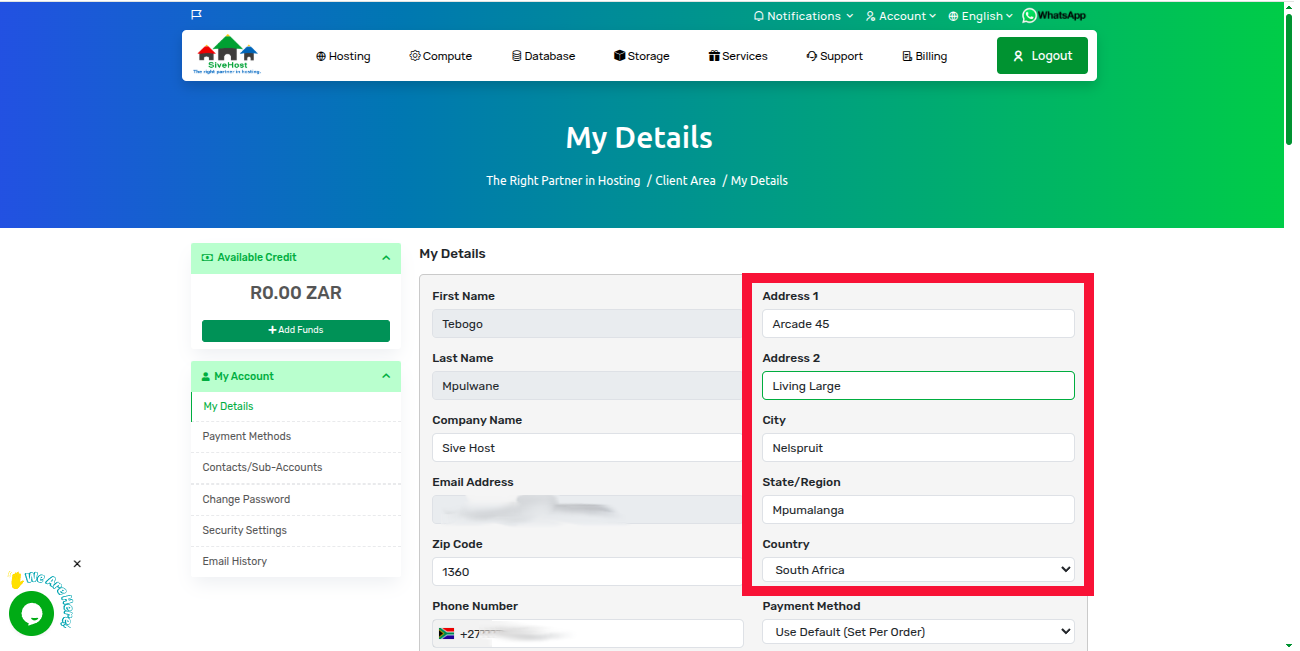
Task: Open the Billing menu
Action: coord(924,56)
